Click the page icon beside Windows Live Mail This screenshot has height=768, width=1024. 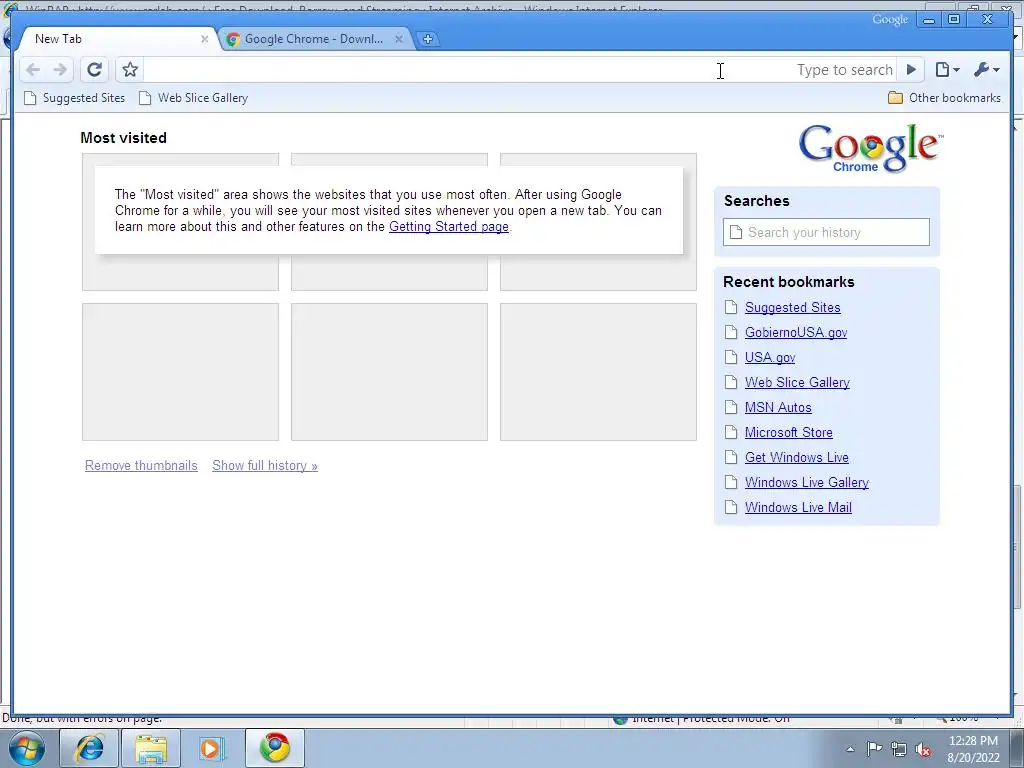[x=731, y=507]
